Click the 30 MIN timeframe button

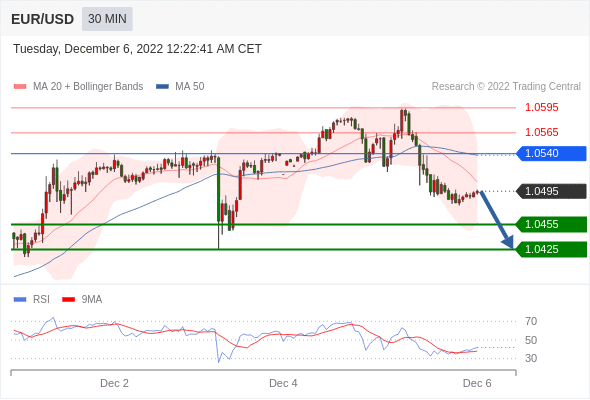tap(107, 19)
